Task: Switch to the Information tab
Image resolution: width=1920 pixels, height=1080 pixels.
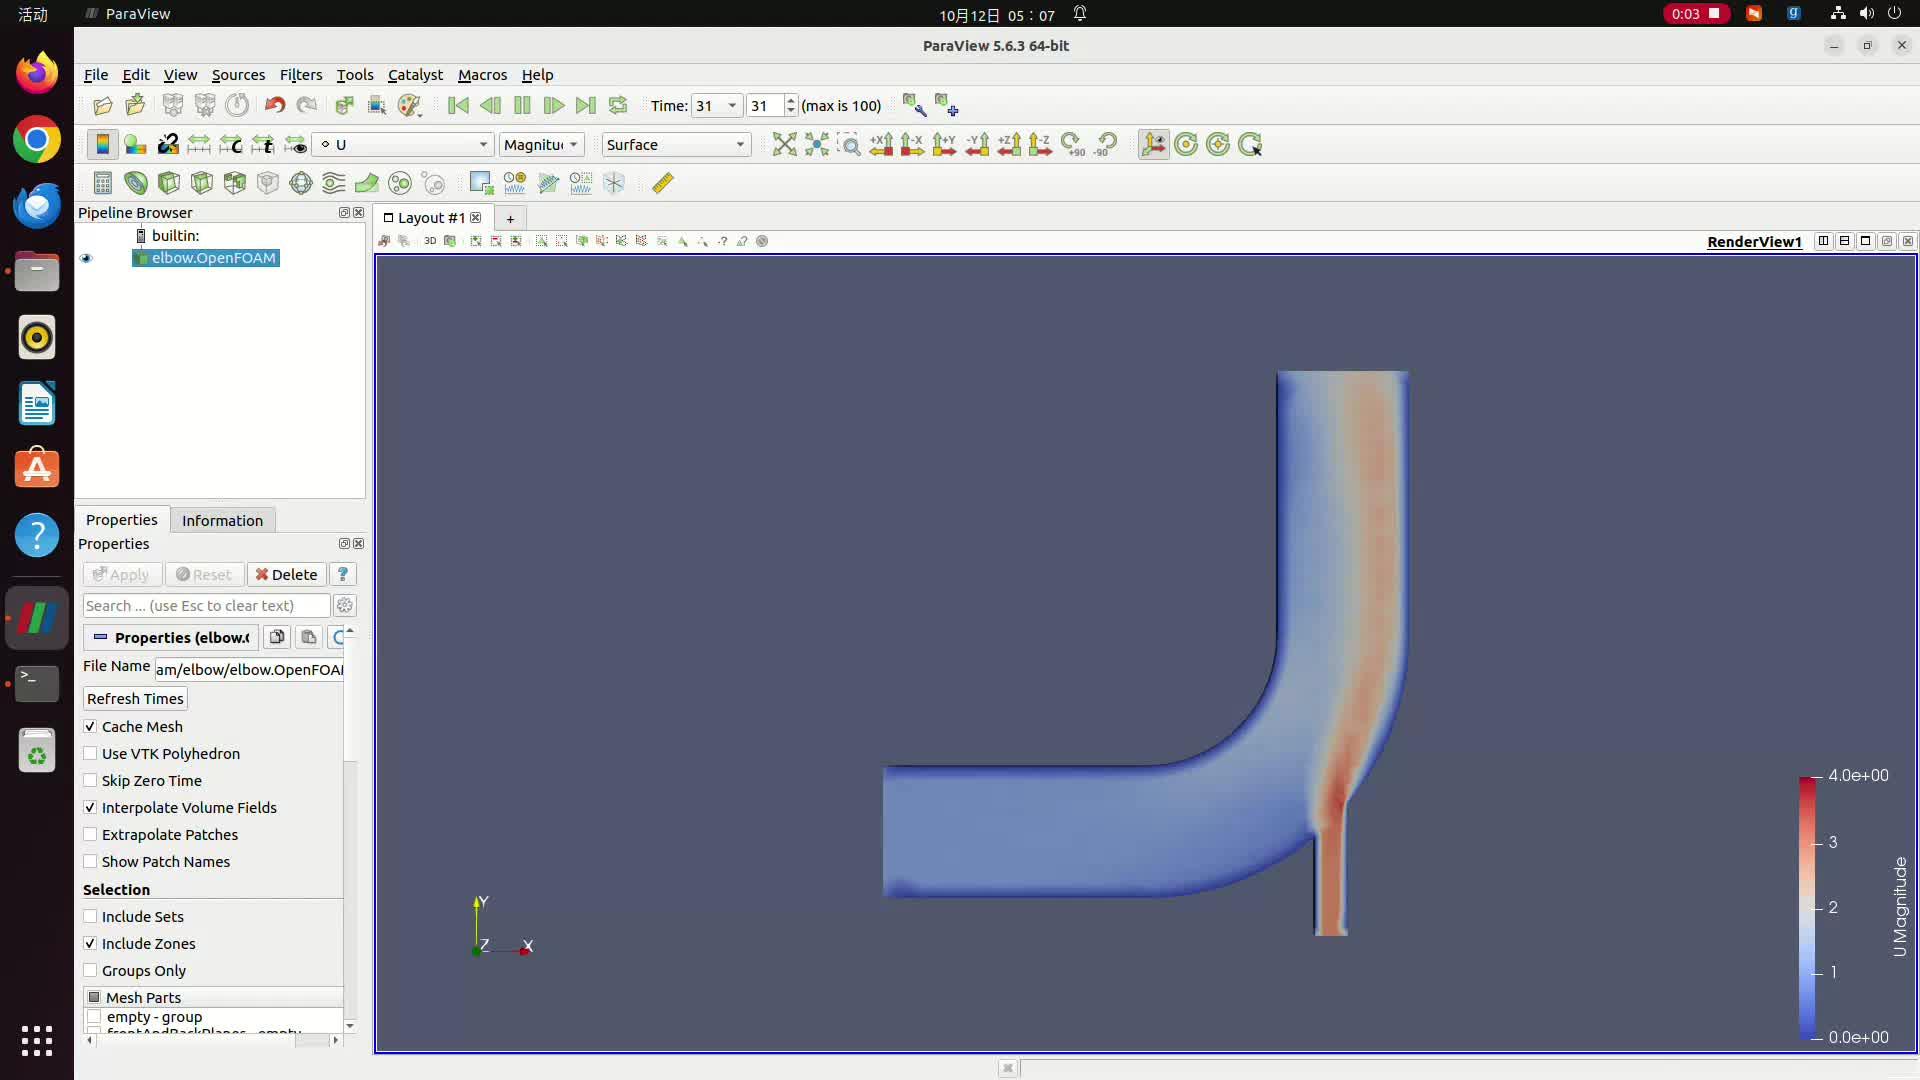Action: pos(222,520)
